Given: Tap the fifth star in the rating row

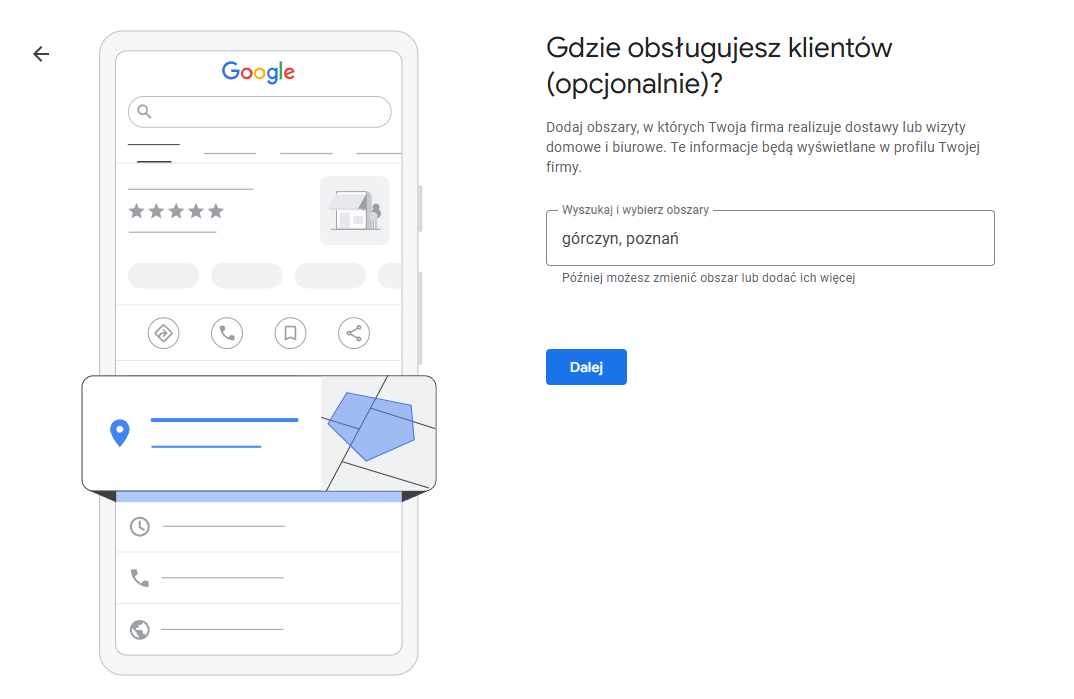Looking at the screenshot, I should 216,211.
